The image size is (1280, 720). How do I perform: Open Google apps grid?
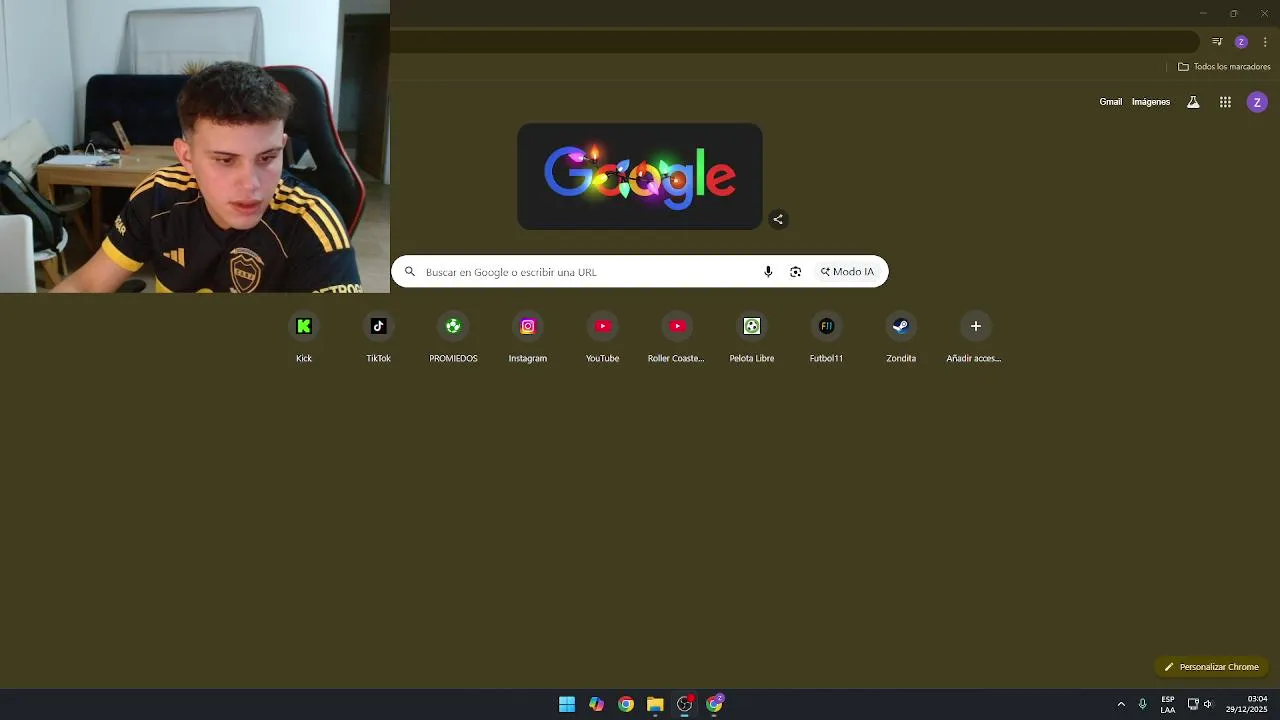pyautogui.click(x=1225, y=102)
